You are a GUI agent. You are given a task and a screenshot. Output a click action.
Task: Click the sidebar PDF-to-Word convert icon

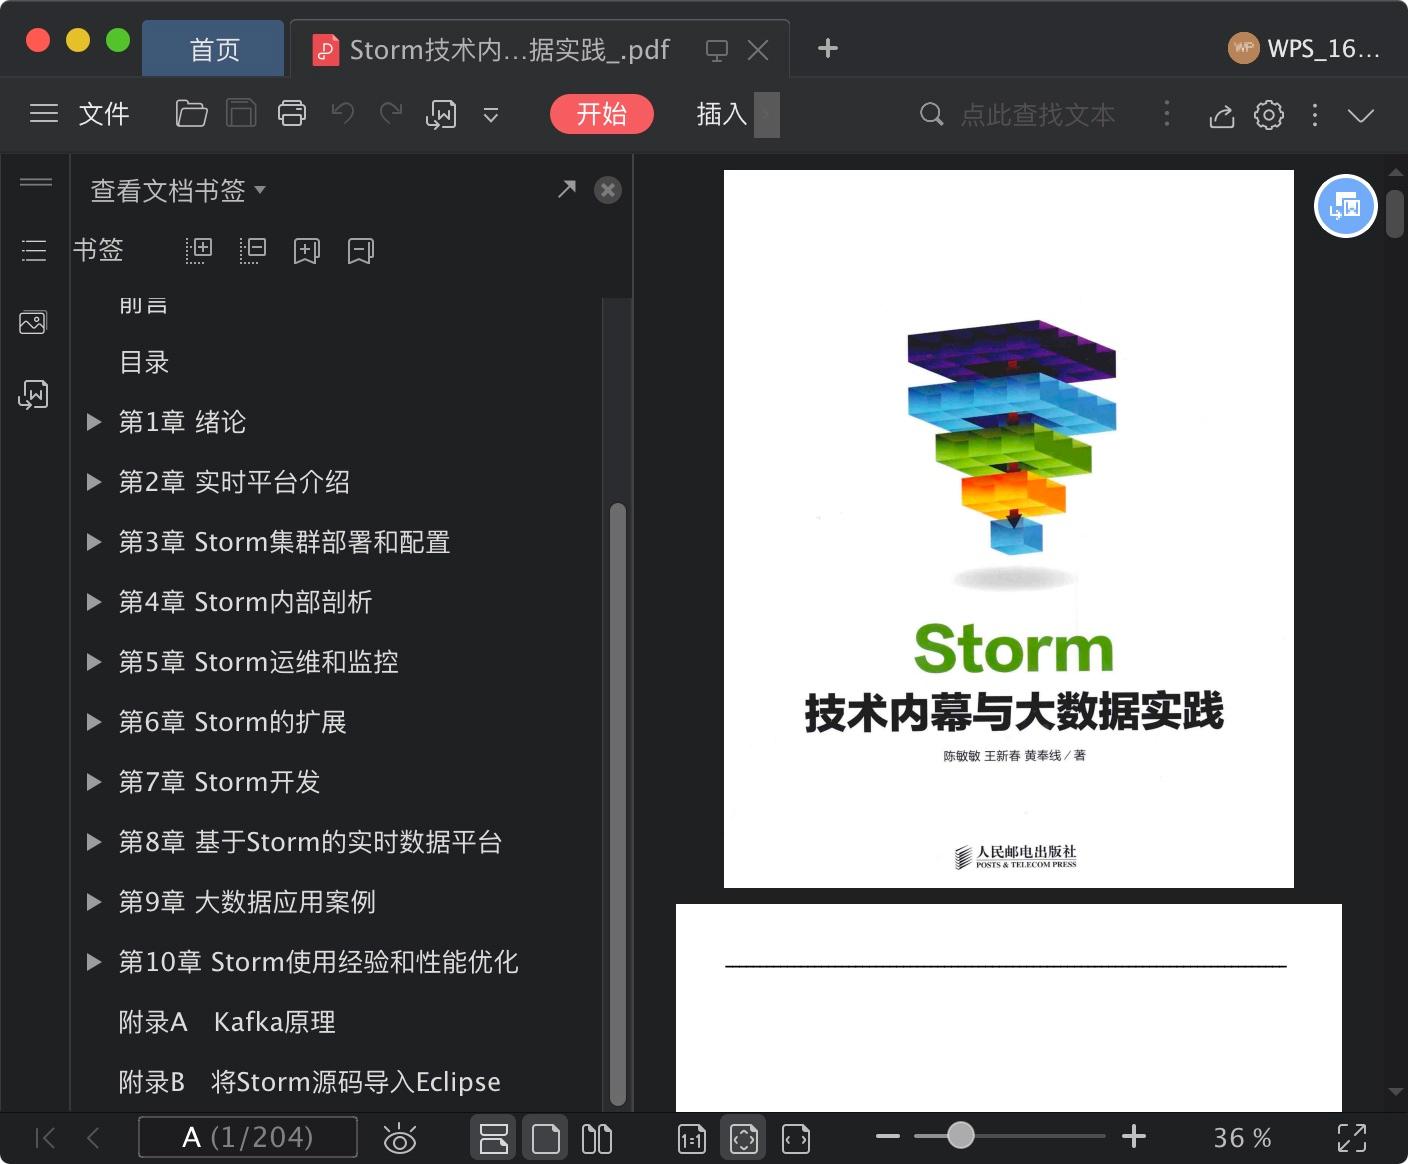(33, 394)
